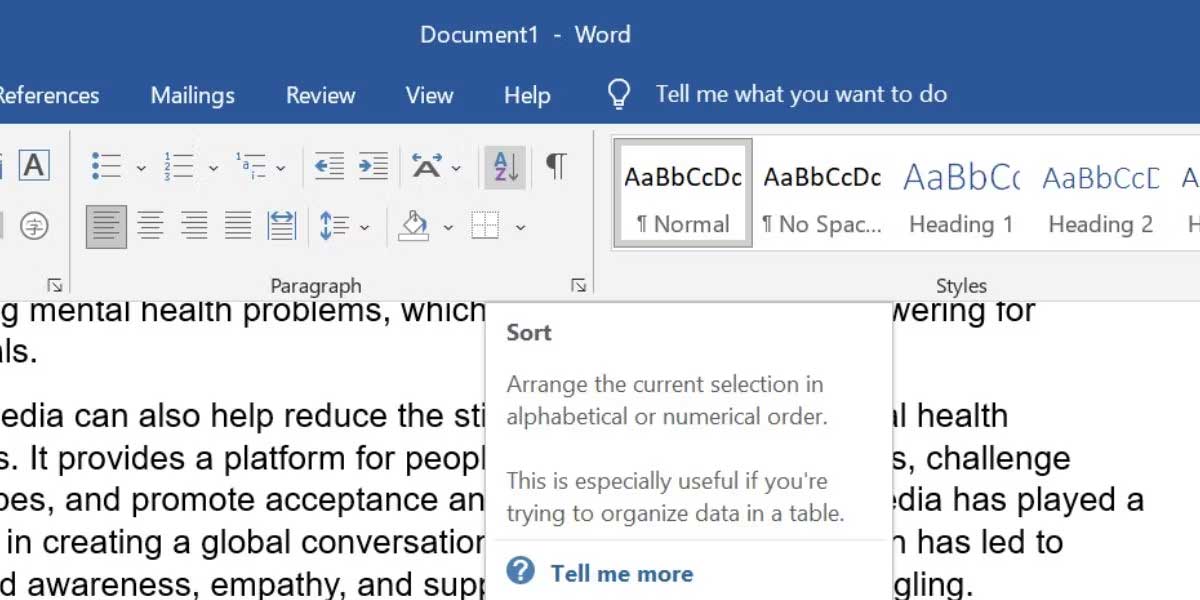The height and width of the screenshot is (600, 1200).
Task: Apply the Heading 1 style
Action: point(961,192)
